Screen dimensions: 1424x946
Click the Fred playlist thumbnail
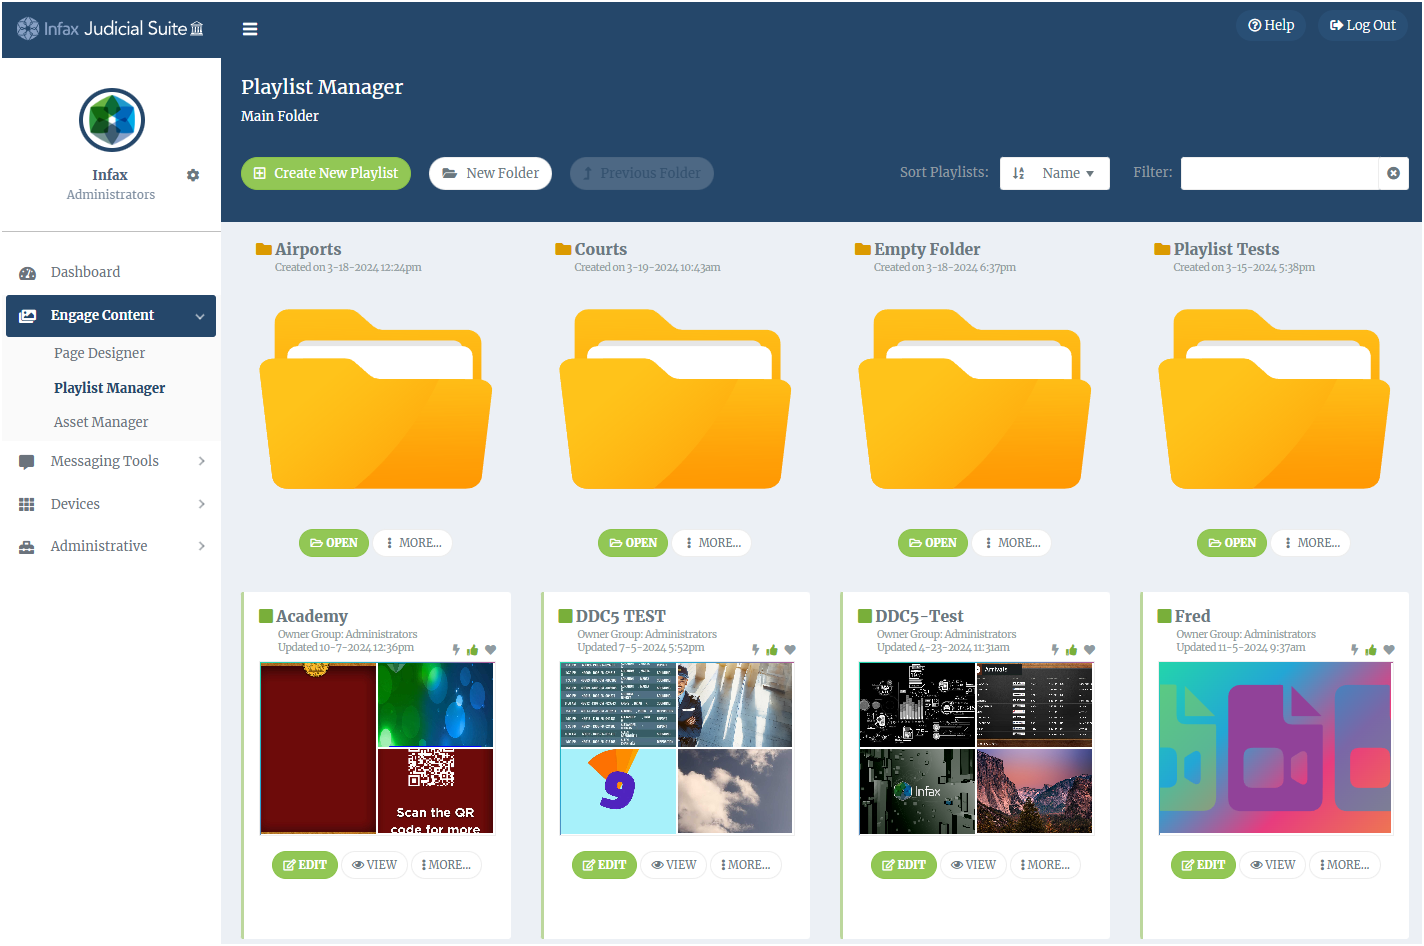tap(1274, 748)
